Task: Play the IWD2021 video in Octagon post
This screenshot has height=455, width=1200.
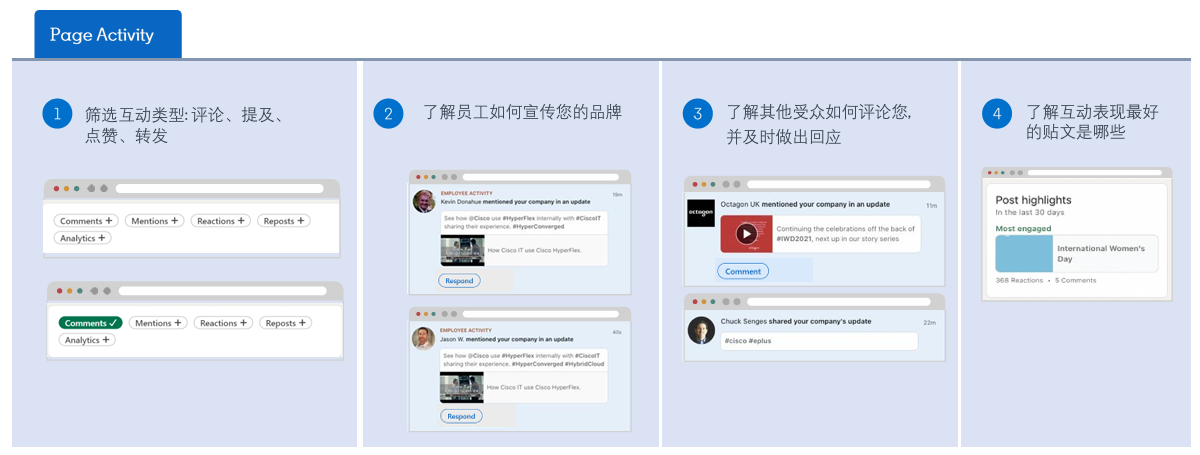Action: pos(746,234)
